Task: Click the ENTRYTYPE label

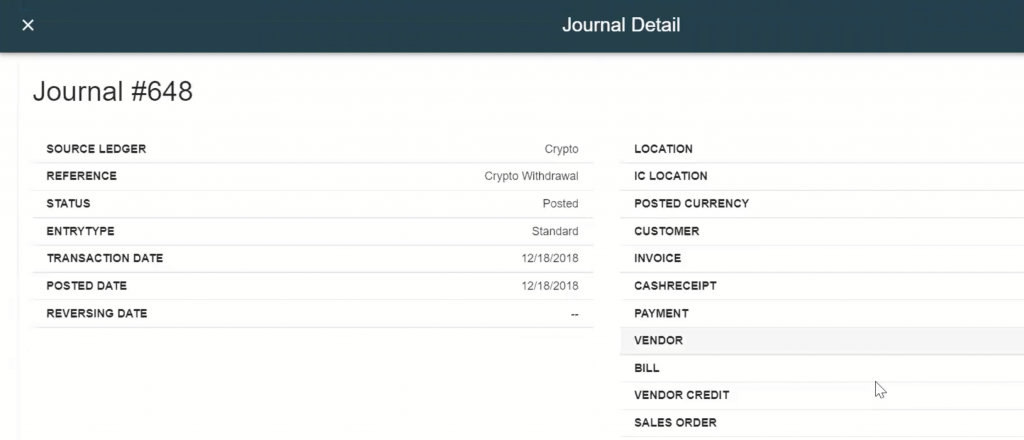Action: (80, 231)
